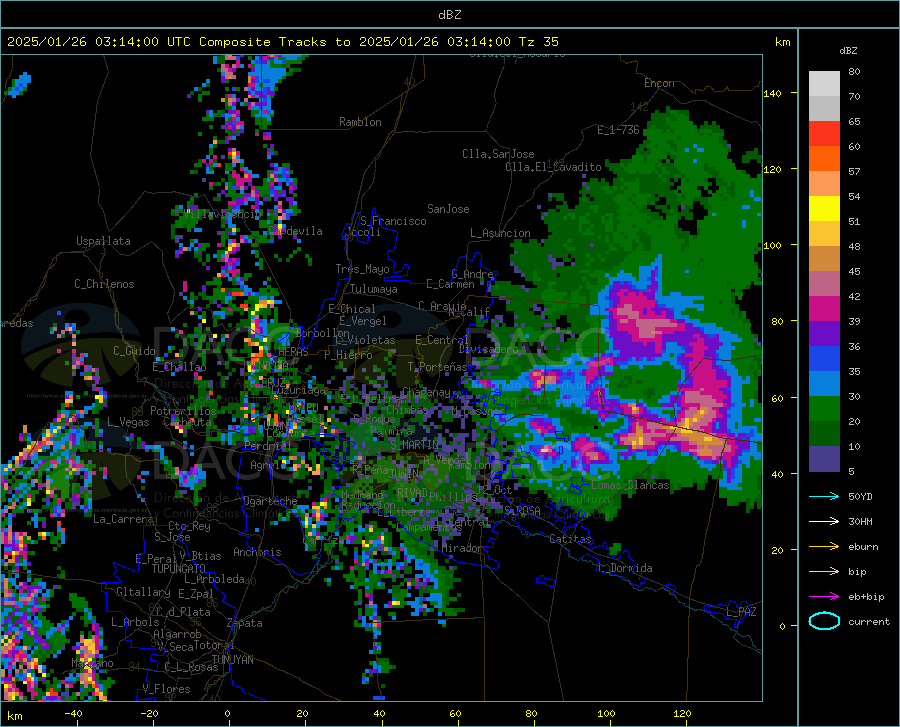Screen dimensions: 900x727
Task: Click the '100' tick on the vertical axis
Action: tap(773, 245)
